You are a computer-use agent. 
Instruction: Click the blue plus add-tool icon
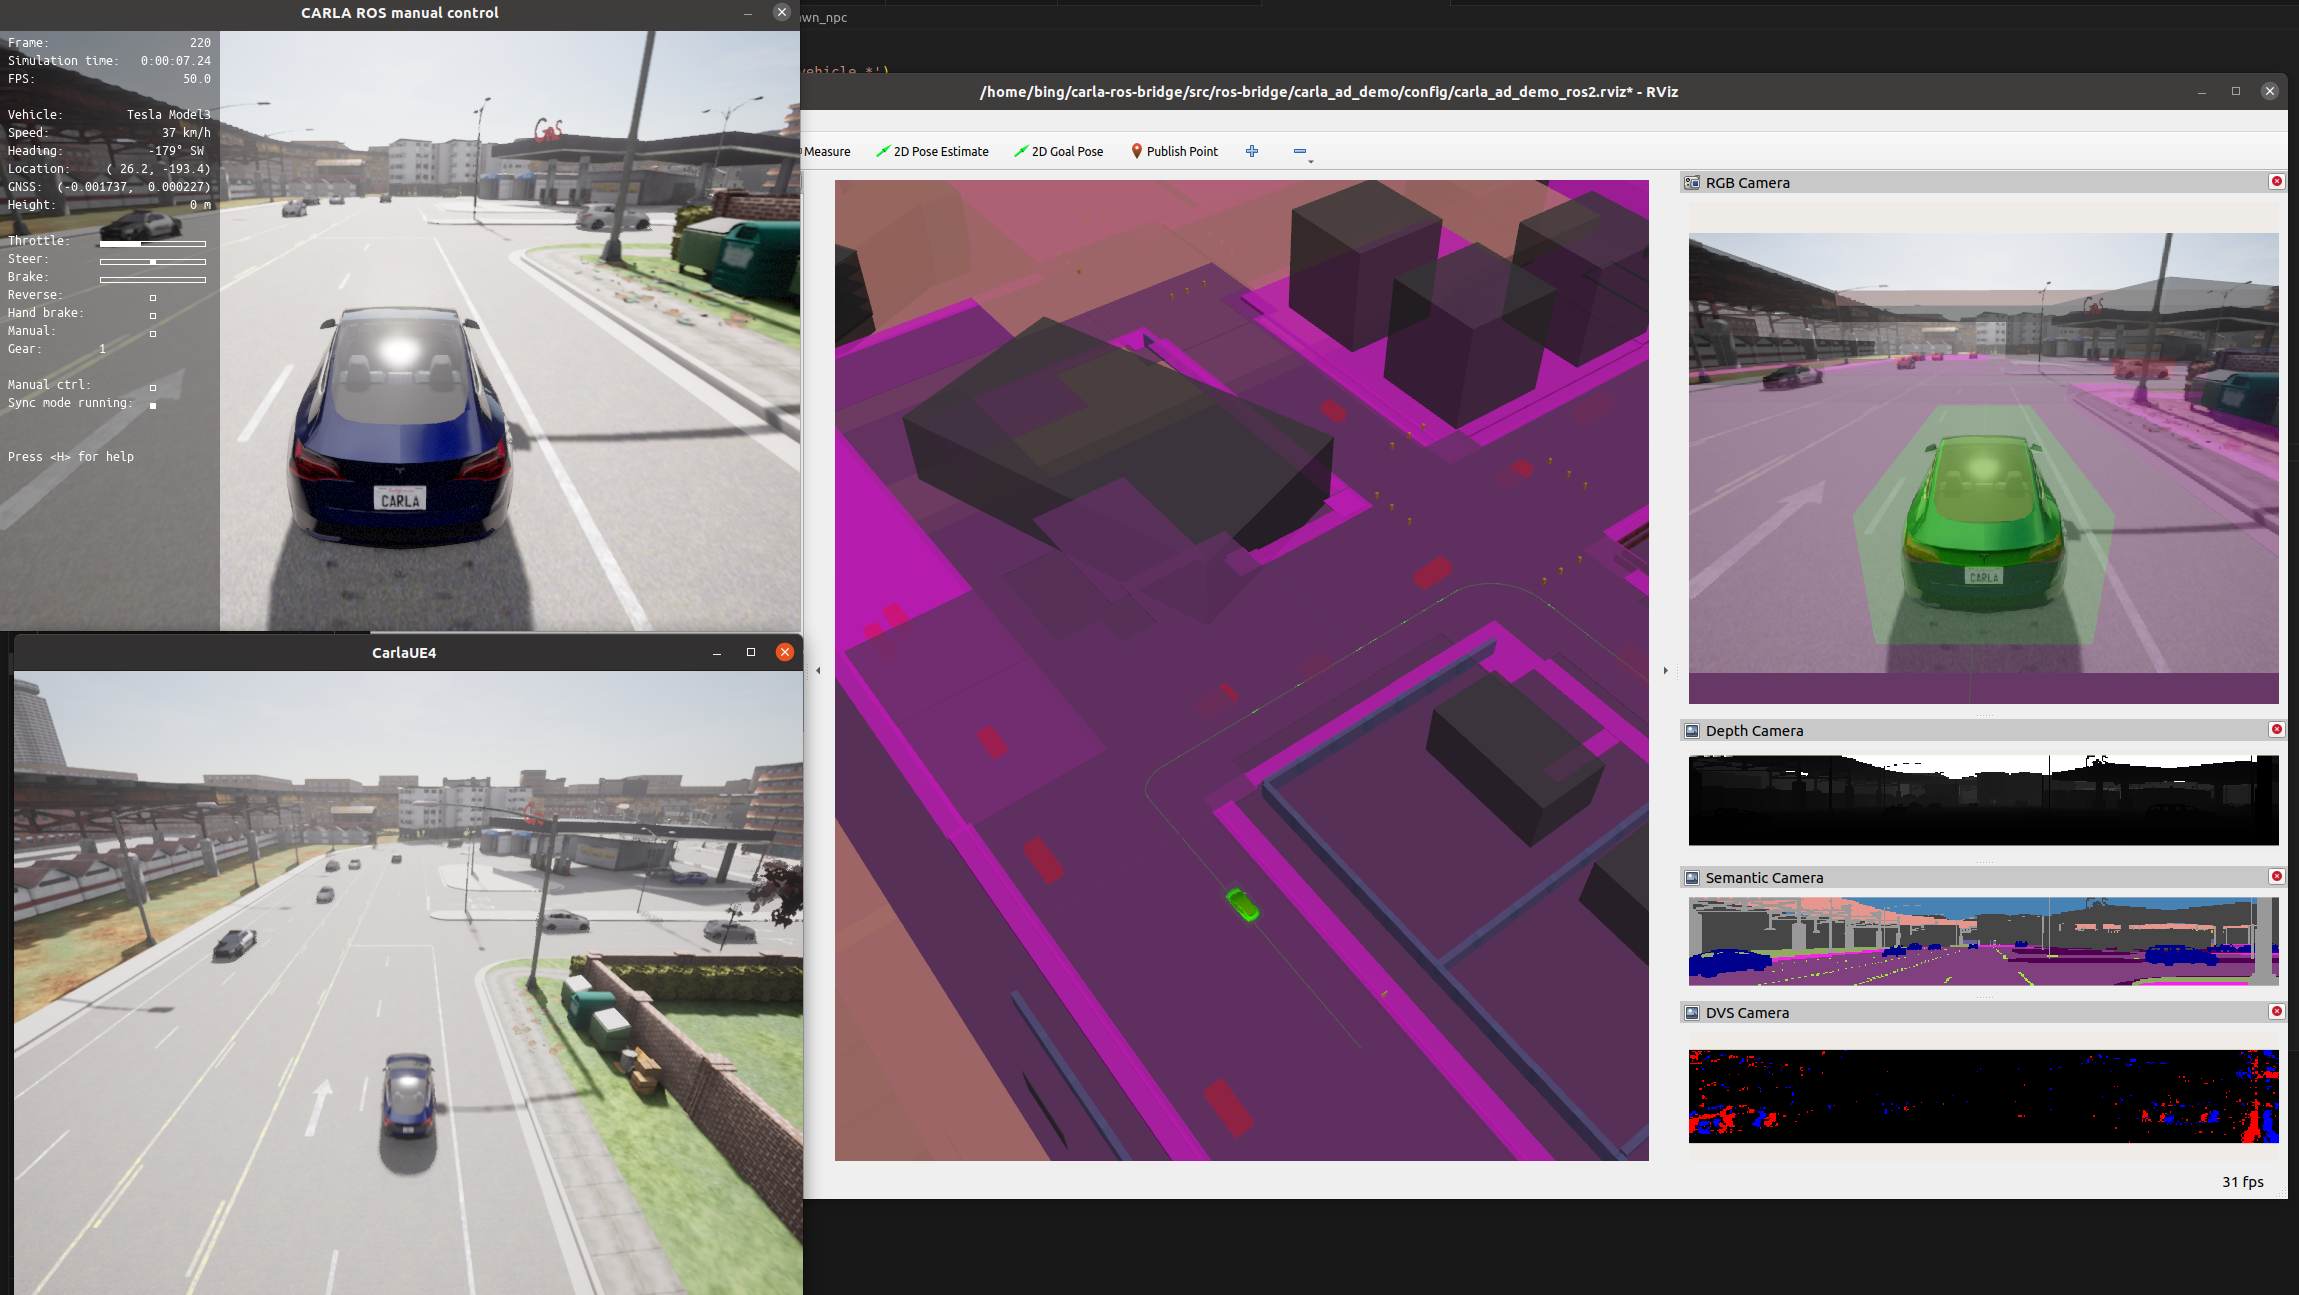click(x=1252, y=152)
